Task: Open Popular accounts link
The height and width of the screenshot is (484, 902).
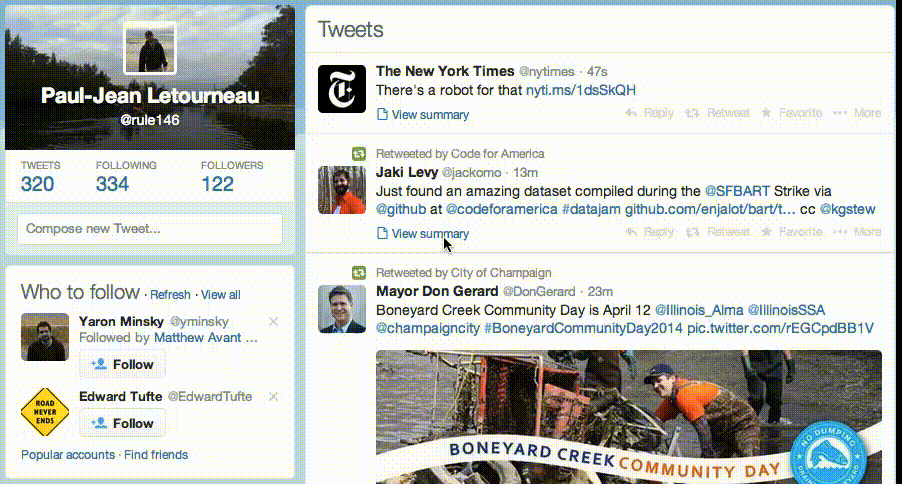Action: click(68, 455)
